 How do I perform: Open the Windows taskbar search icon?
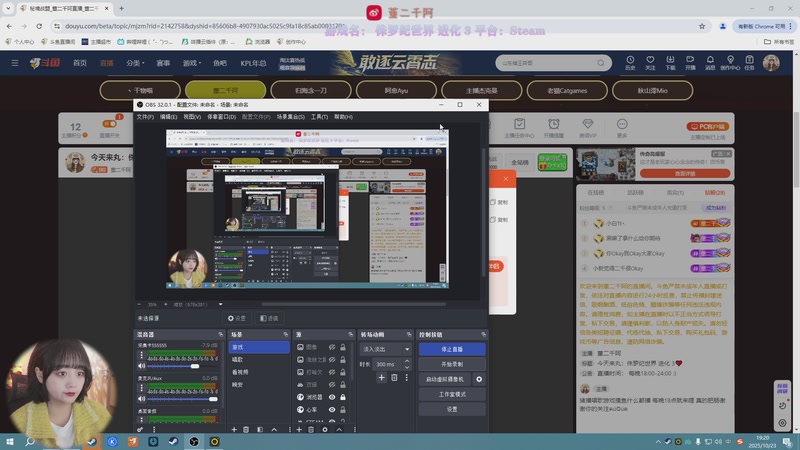[30, 441]
